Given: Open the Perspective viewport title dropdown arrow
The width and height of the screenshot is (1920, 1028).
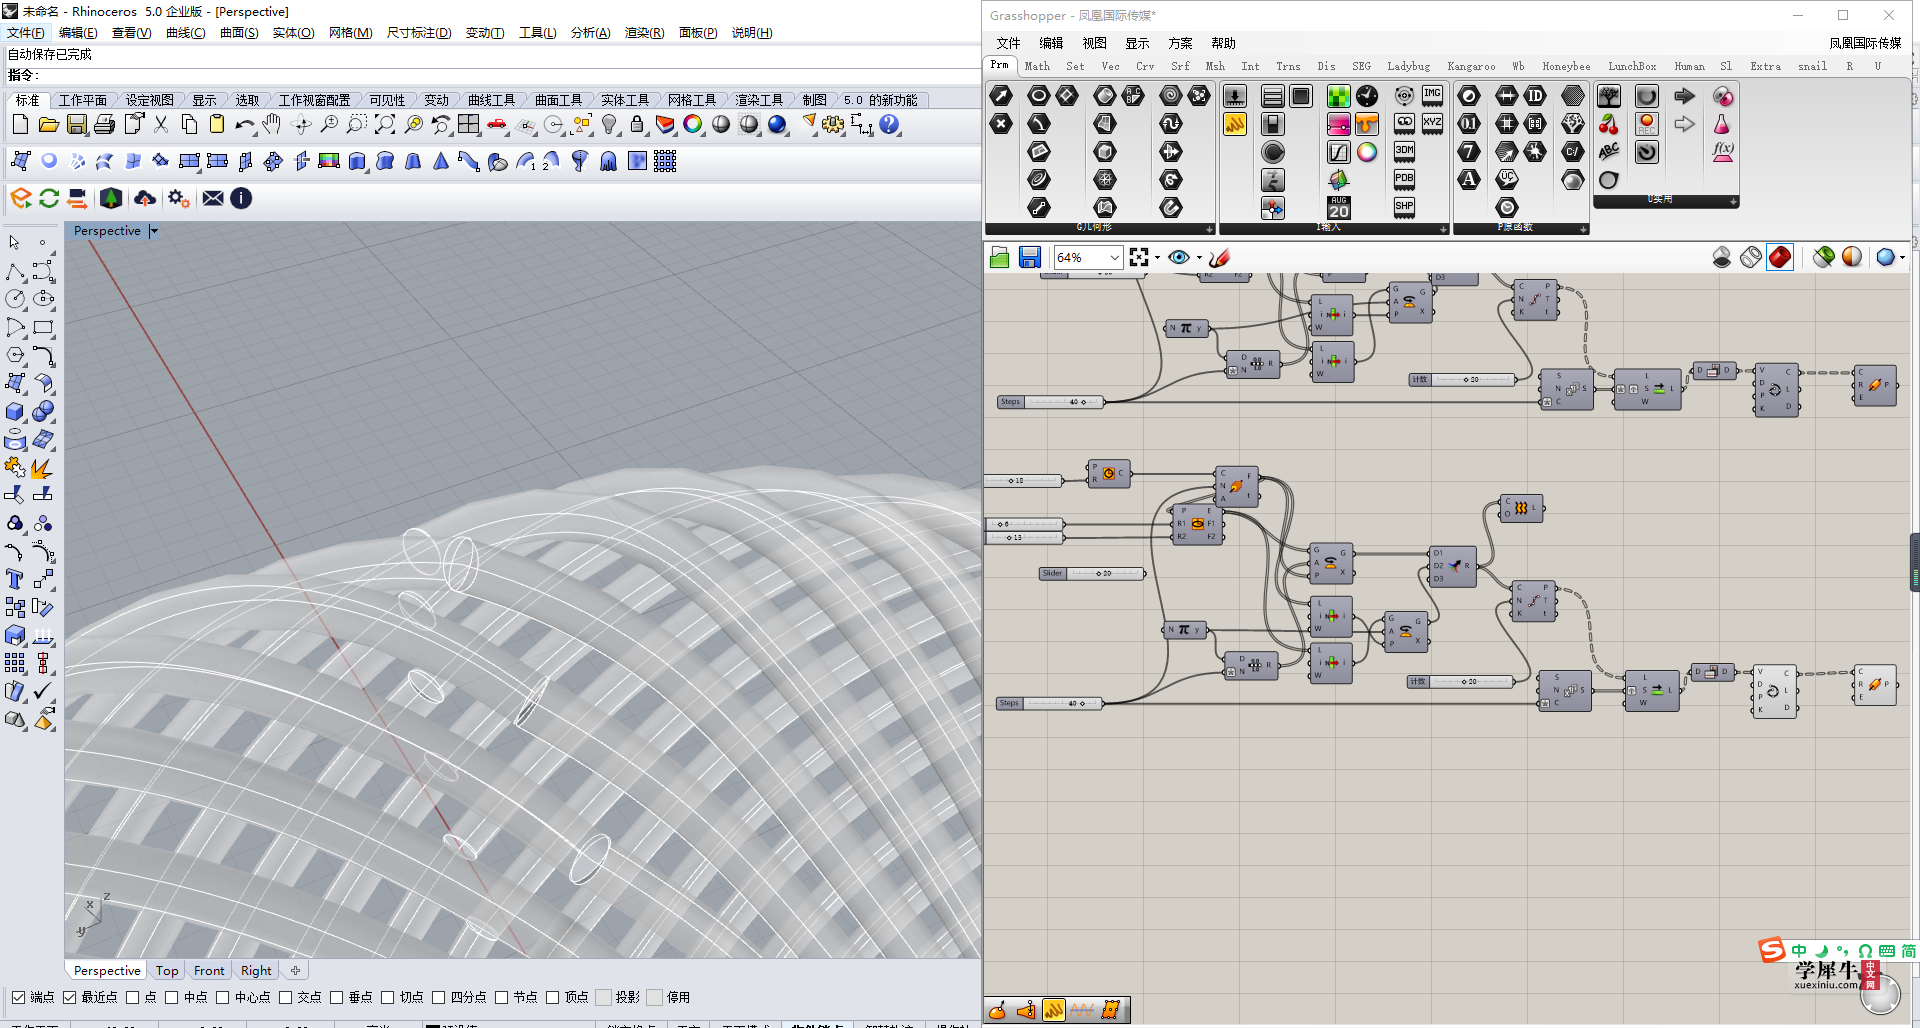Looking at the screenshot, I should pos(154,231).
